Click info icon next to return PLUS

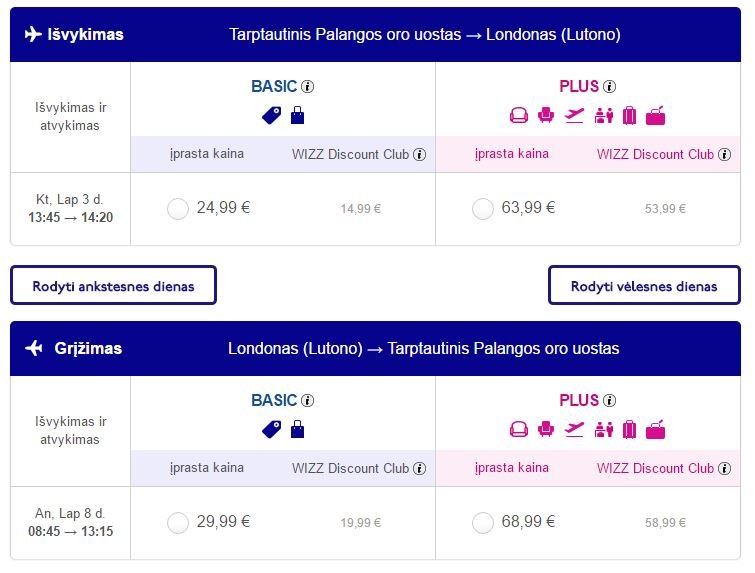pos(610,401)
